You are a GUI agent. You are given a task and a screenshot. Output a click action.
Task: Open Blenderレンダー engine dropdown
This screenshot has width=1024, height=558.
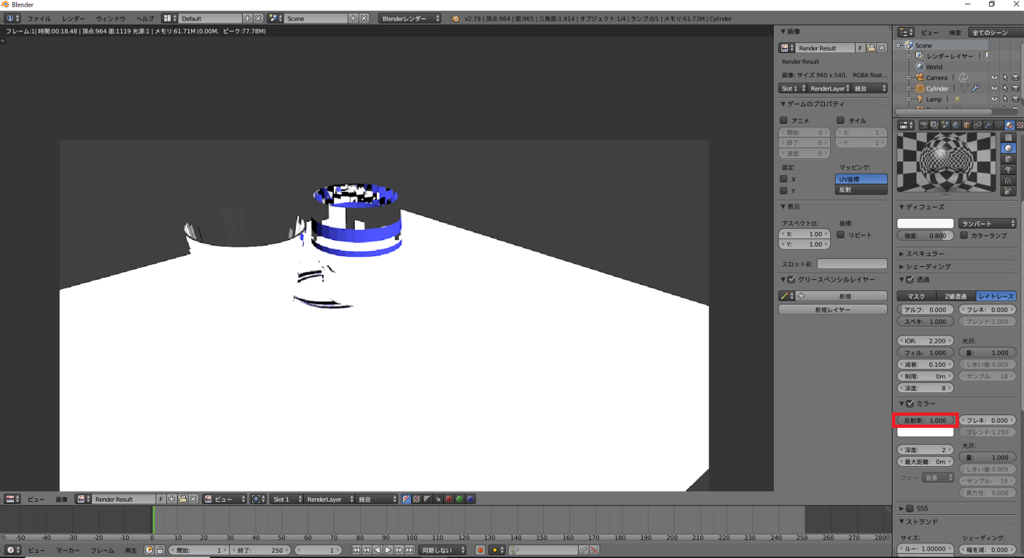pyautogui.click(x=411, y=18)
